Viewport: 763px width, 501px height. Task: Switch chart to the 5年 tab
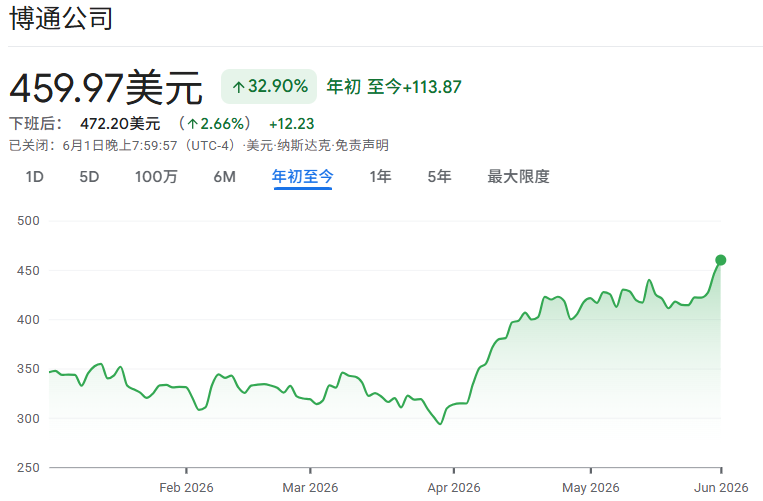pyautogui.click(x=439, y=177)
